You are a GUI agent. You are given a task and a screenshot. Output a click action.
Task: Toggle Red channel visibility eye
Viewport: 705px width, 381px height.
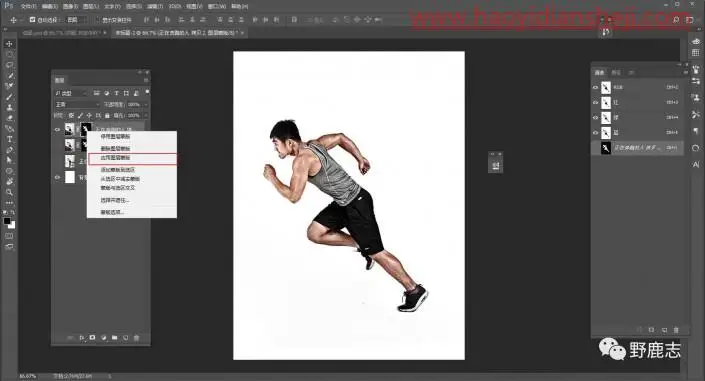pyautogui.click(x=595, y=103)
